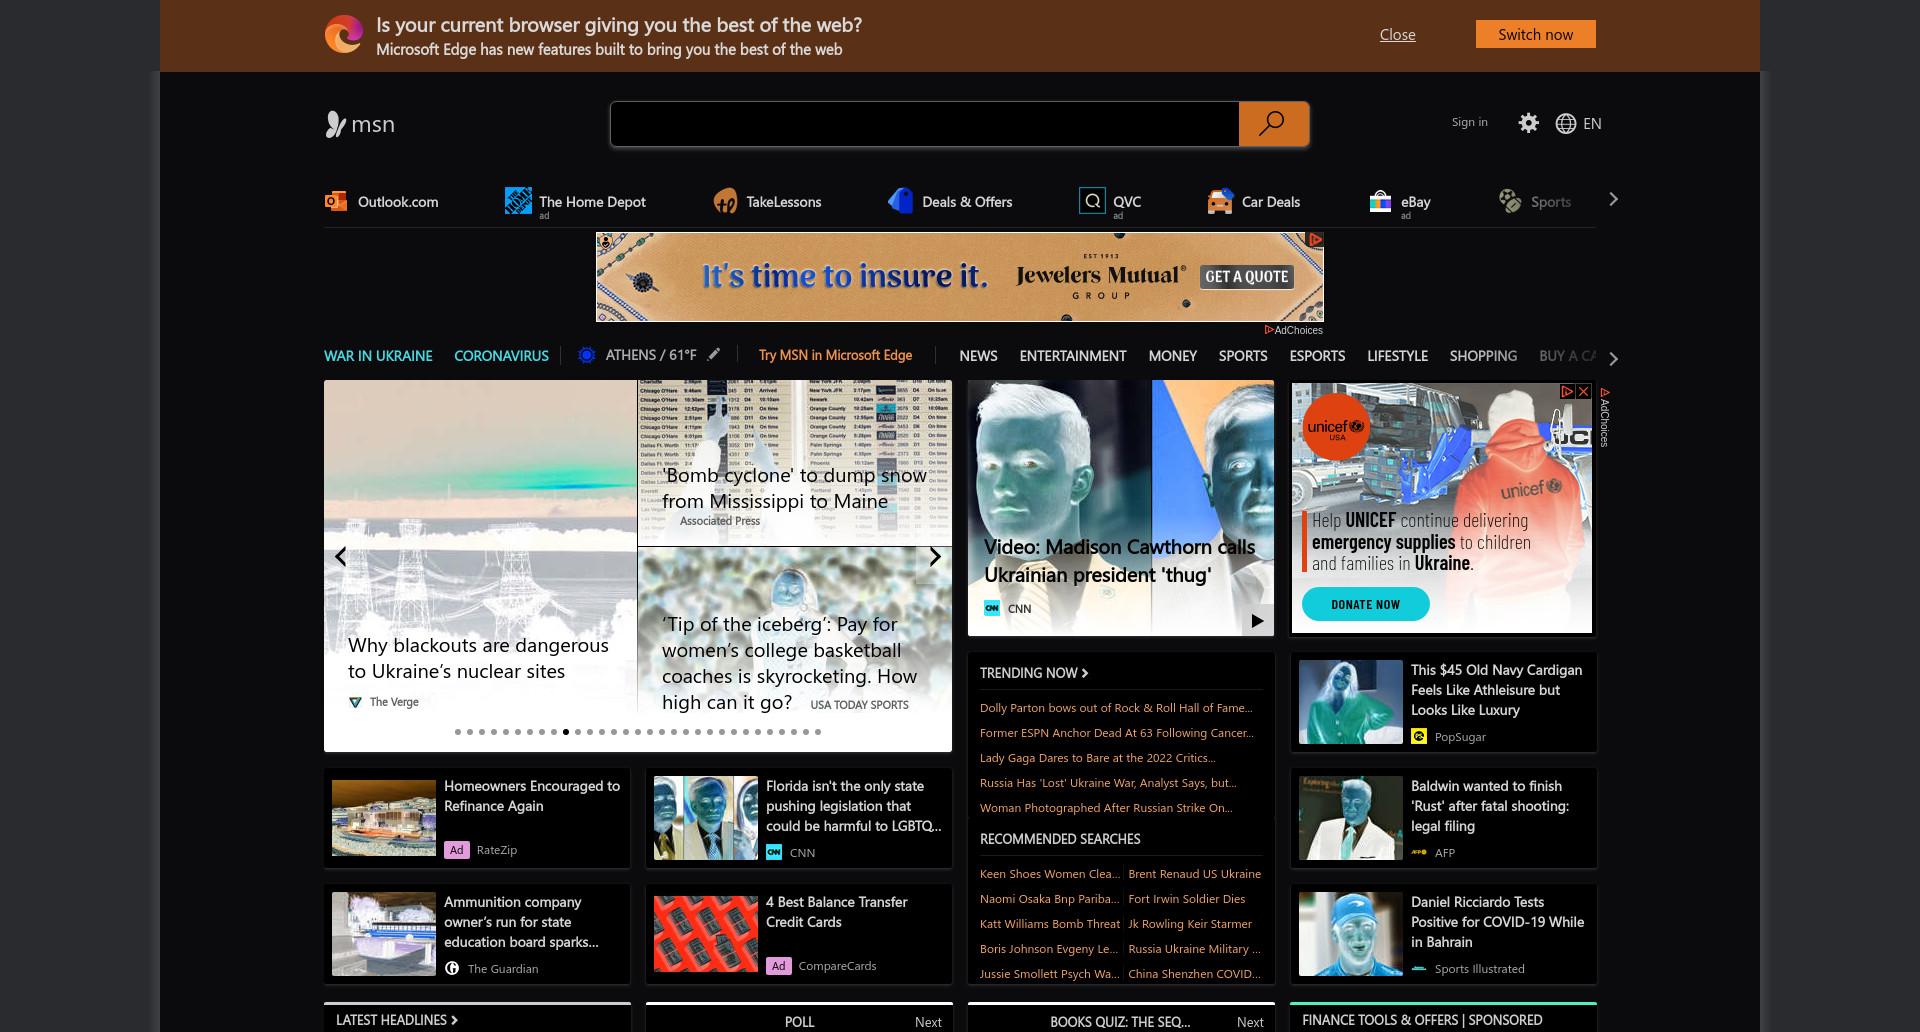Click the Switch now button
This screenshot has height=1032, width=1920.
1535,34
